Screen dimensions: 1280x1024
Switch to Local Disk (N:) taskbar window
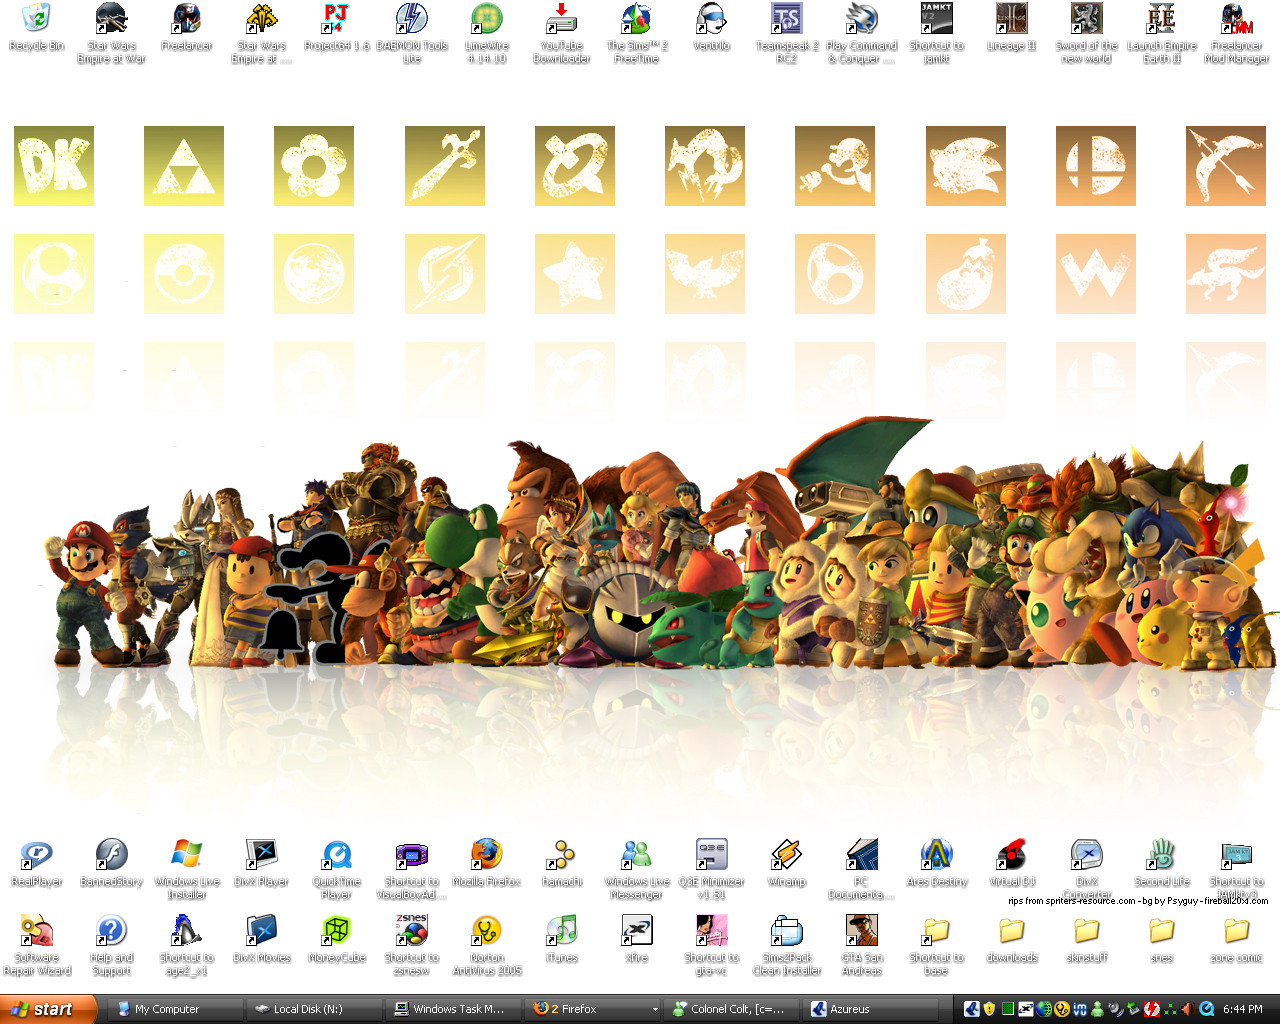coord(313,1009)
